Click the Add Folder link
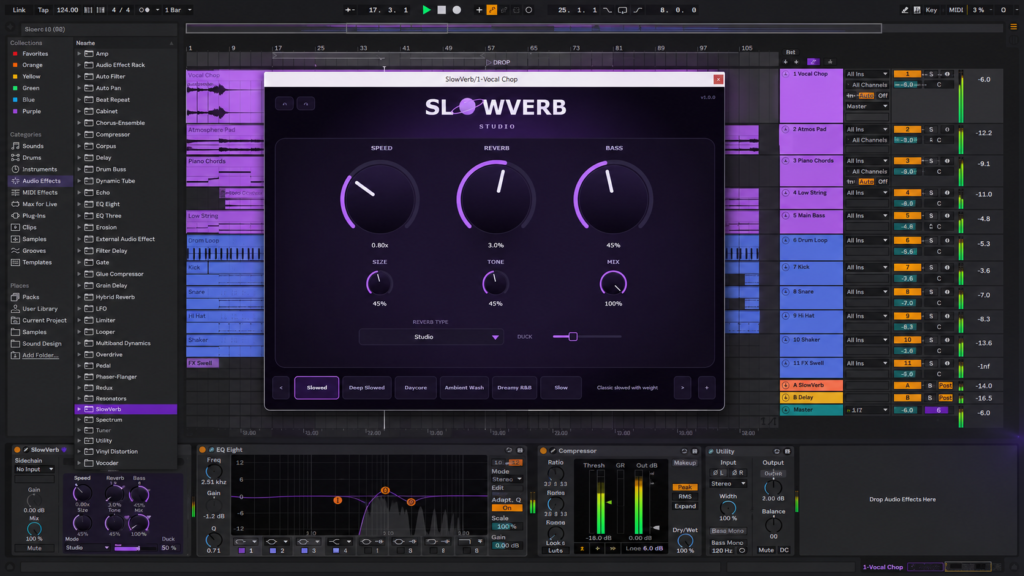The width and height of the screenshot is (1024, 576). 40,355
